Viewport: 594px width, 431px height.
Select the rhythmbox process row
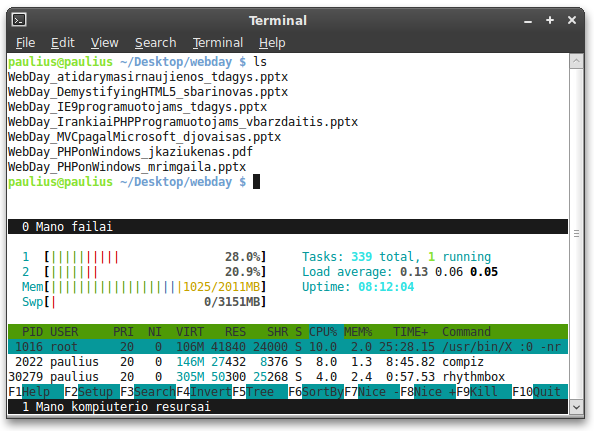tap(288, 377)
